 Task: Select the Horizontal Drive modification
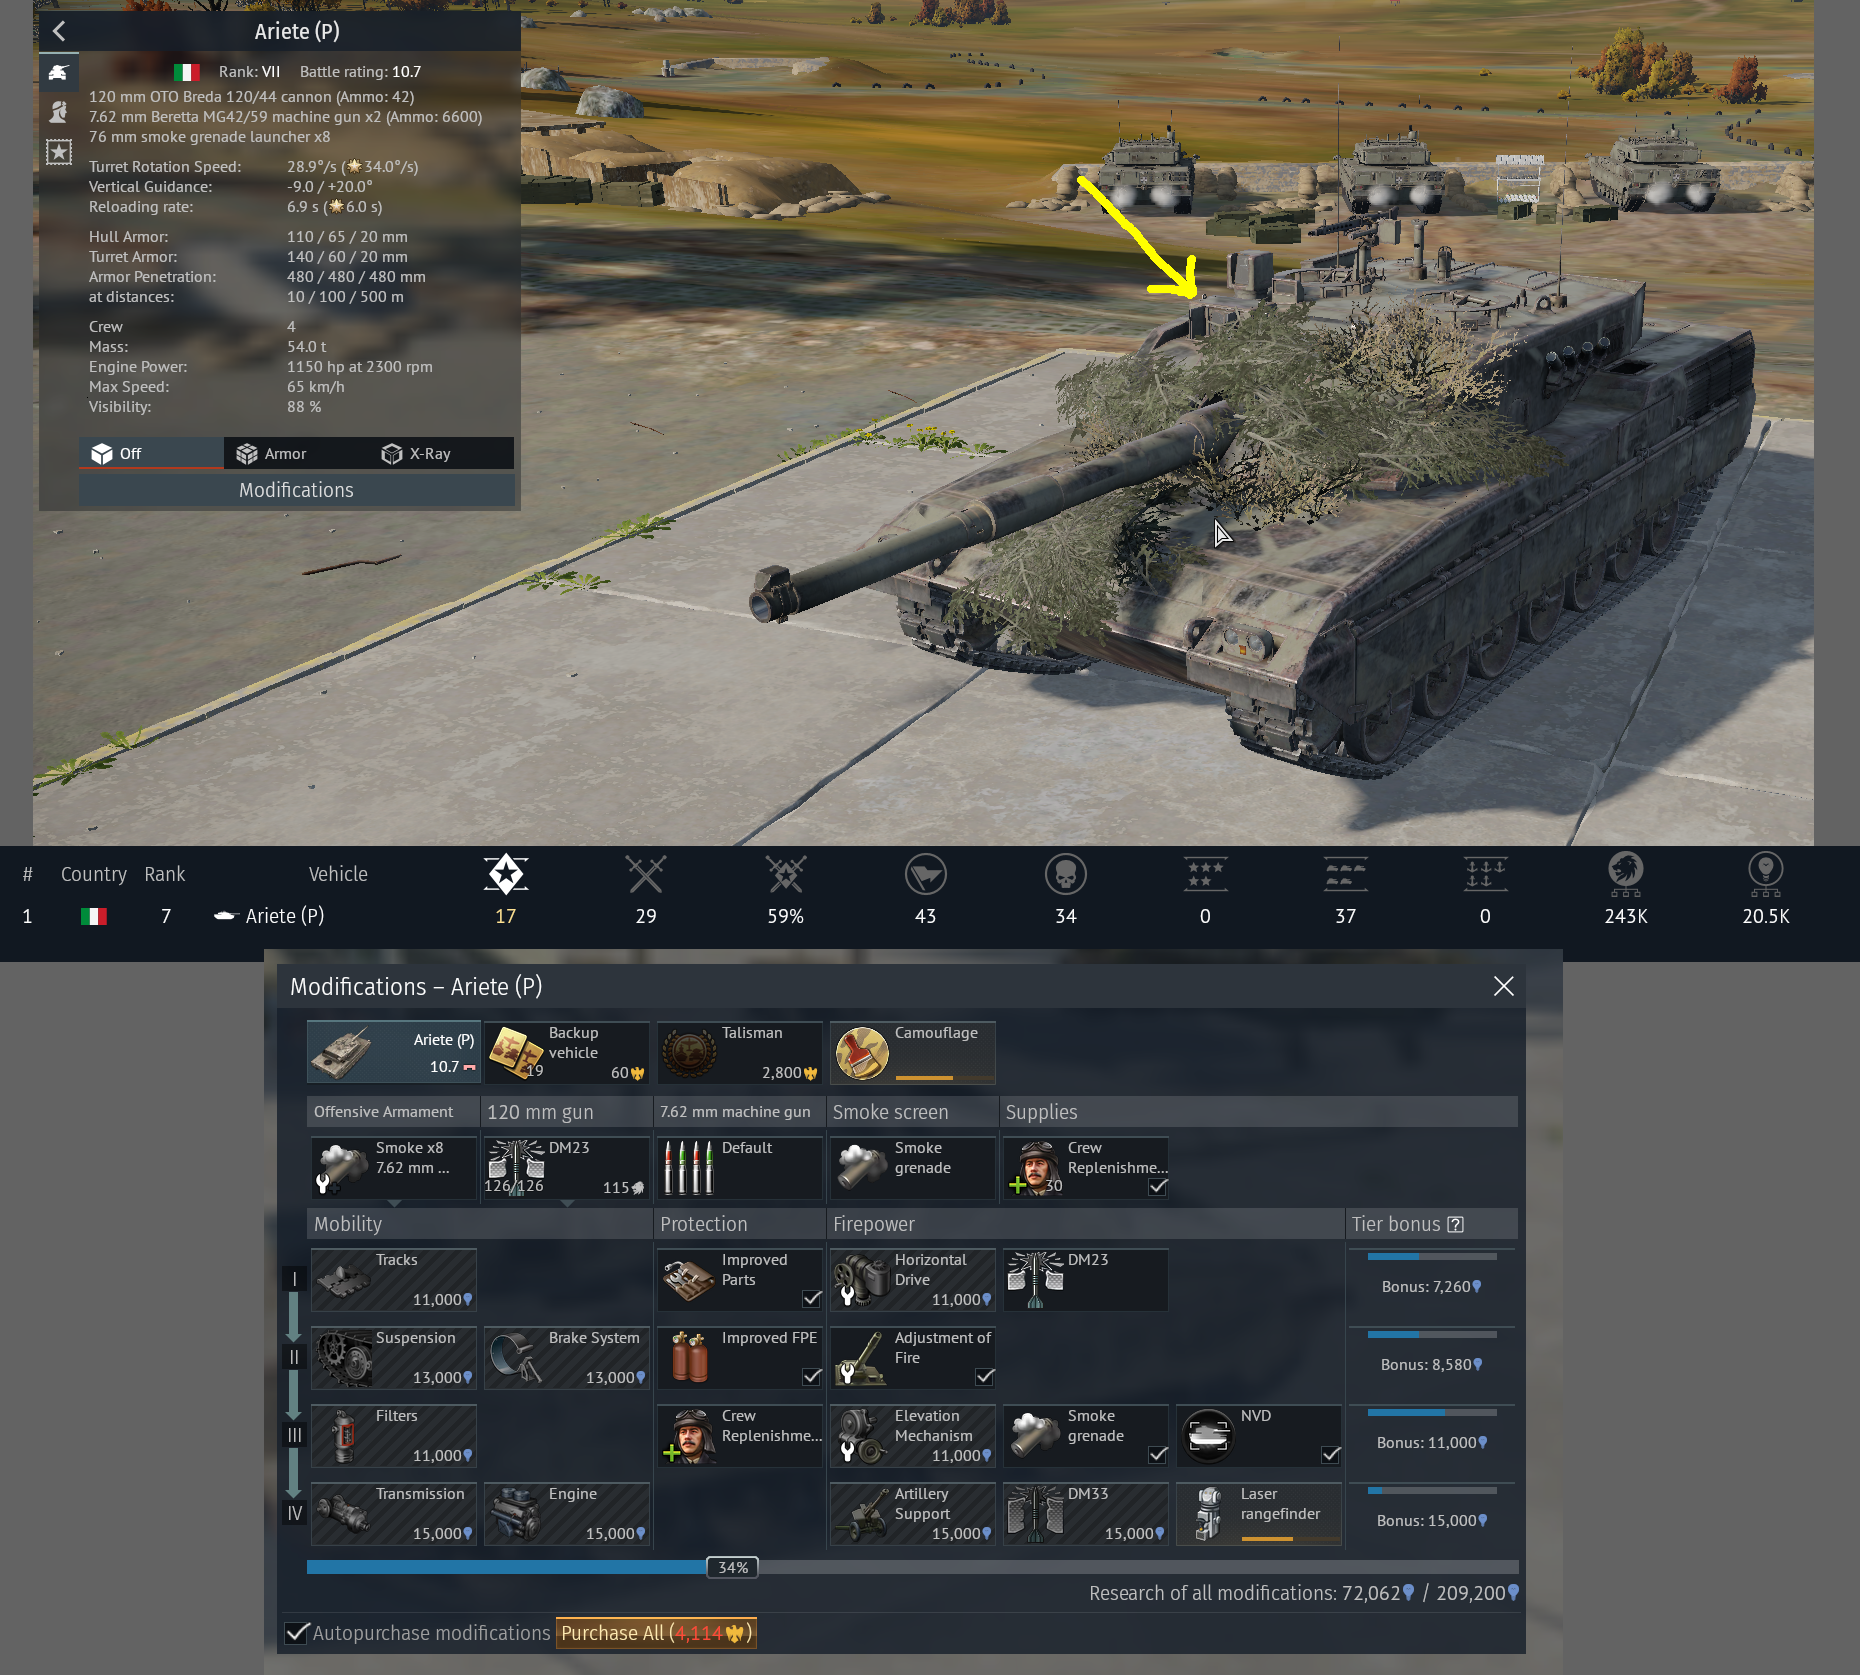tap(913, 1280)
